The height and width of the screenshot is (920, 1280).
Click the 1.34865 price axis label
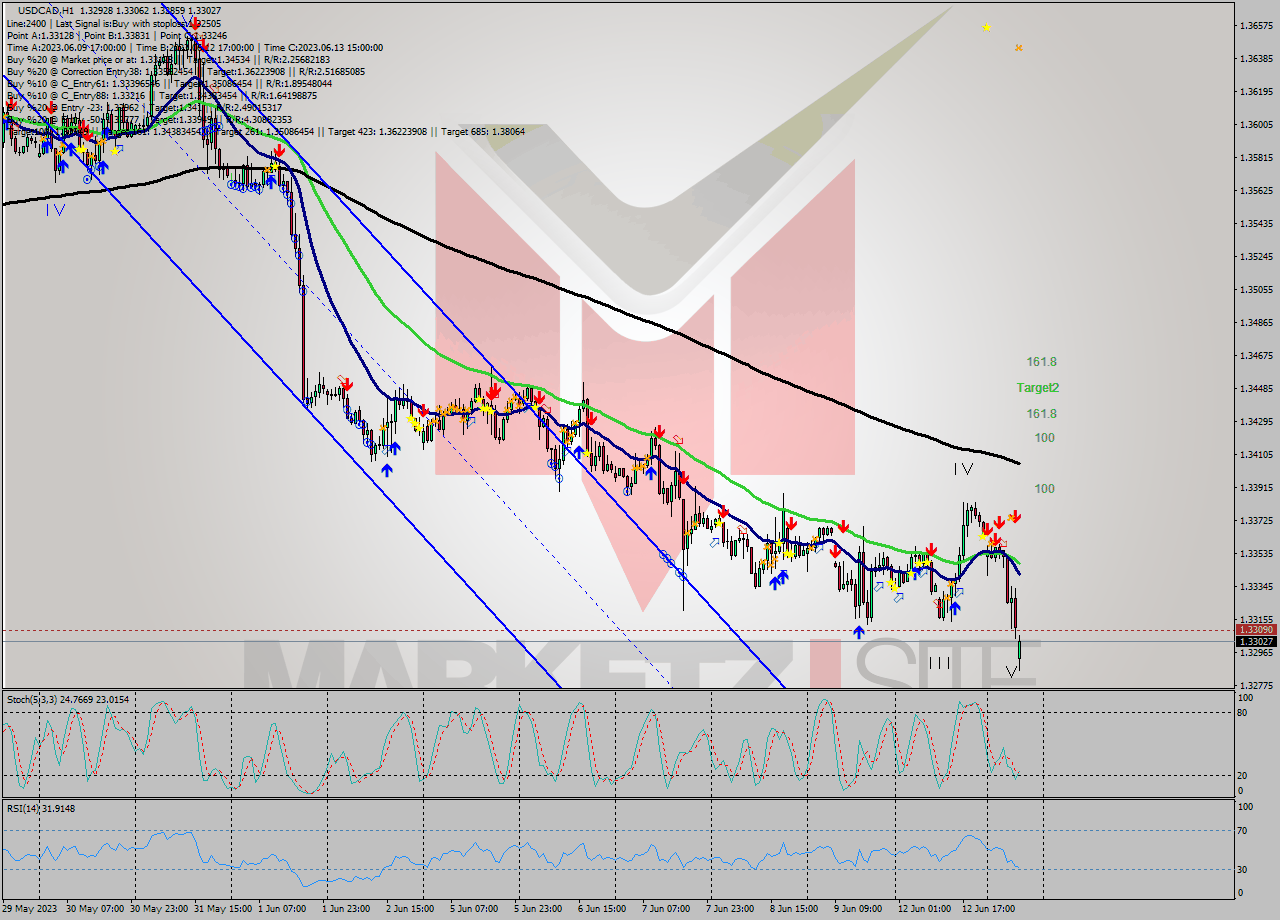point(1255,323)
